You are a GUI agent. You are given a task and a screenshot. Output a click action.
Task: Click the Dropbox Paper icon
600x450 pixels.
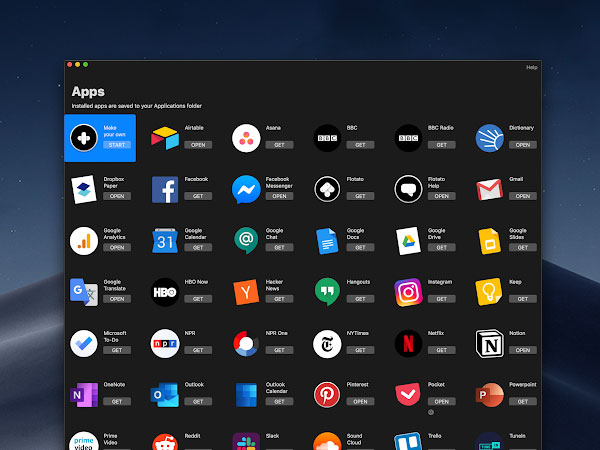(x=84, y=189)
